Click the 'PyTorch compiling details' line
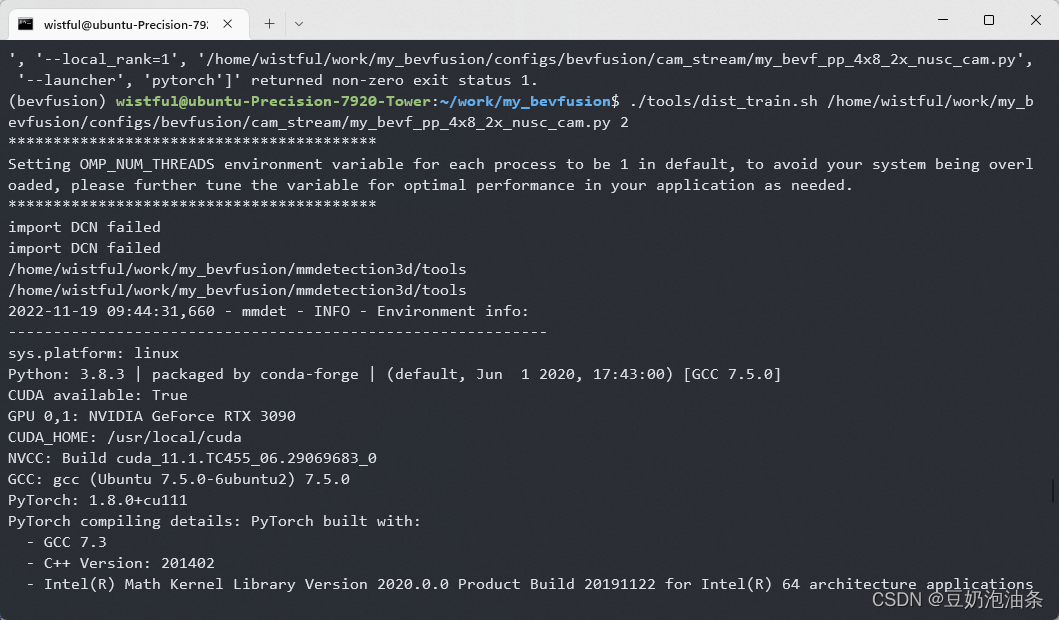1059x620 pixels. (215, 521)
